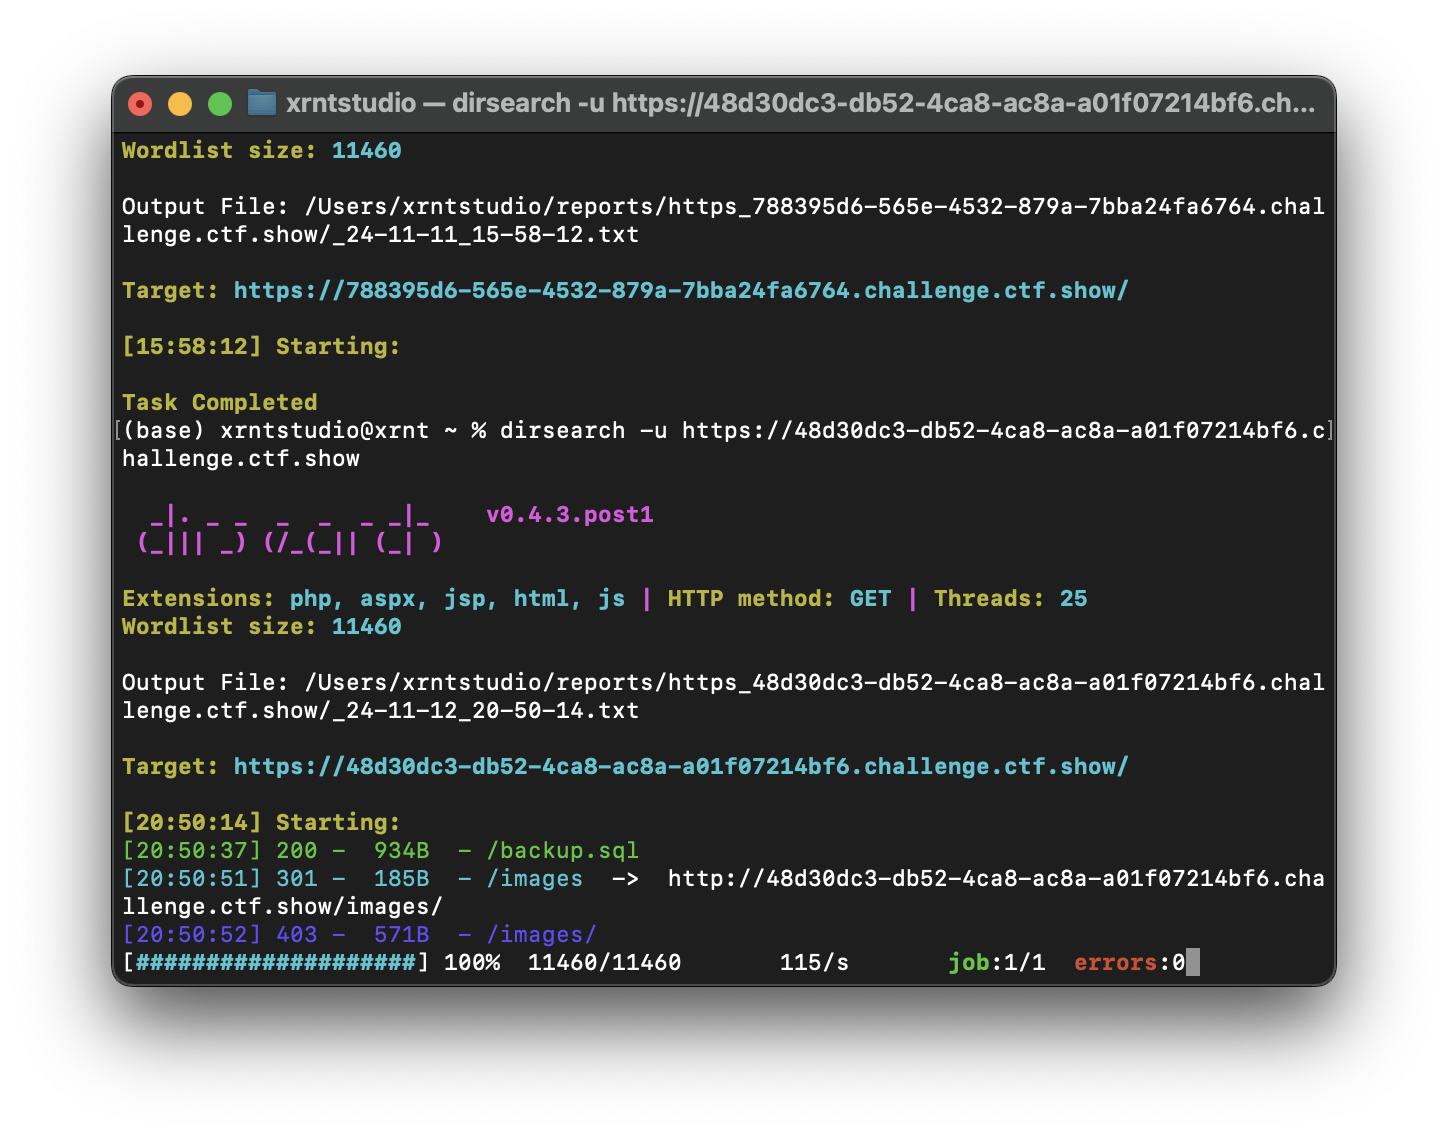Open the second Target URL starting with 48d30dc3
Screen dimensions: 1448x1134
(681, 767)
